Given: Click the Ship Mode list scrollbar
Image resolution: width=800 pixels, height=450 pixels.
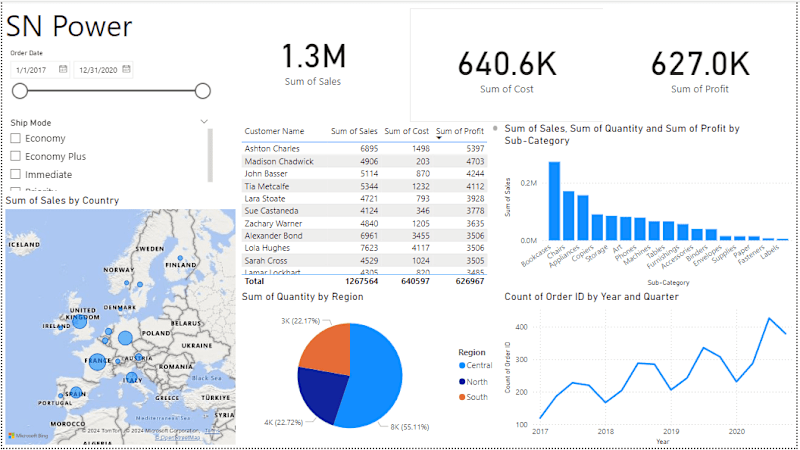Looking at the screenshot, I should coord(210,155).
